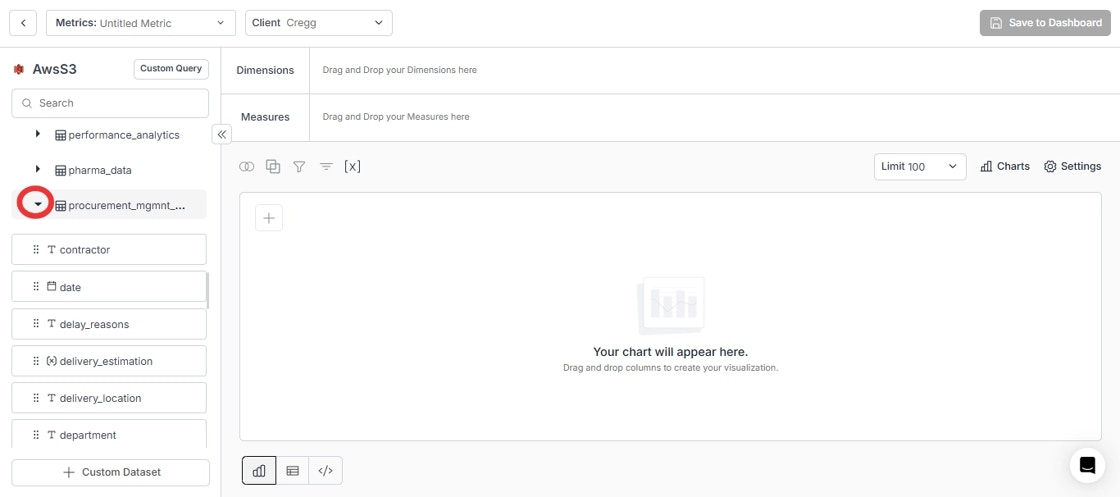Expand the performance_analytics table

[x=38, y=134]
